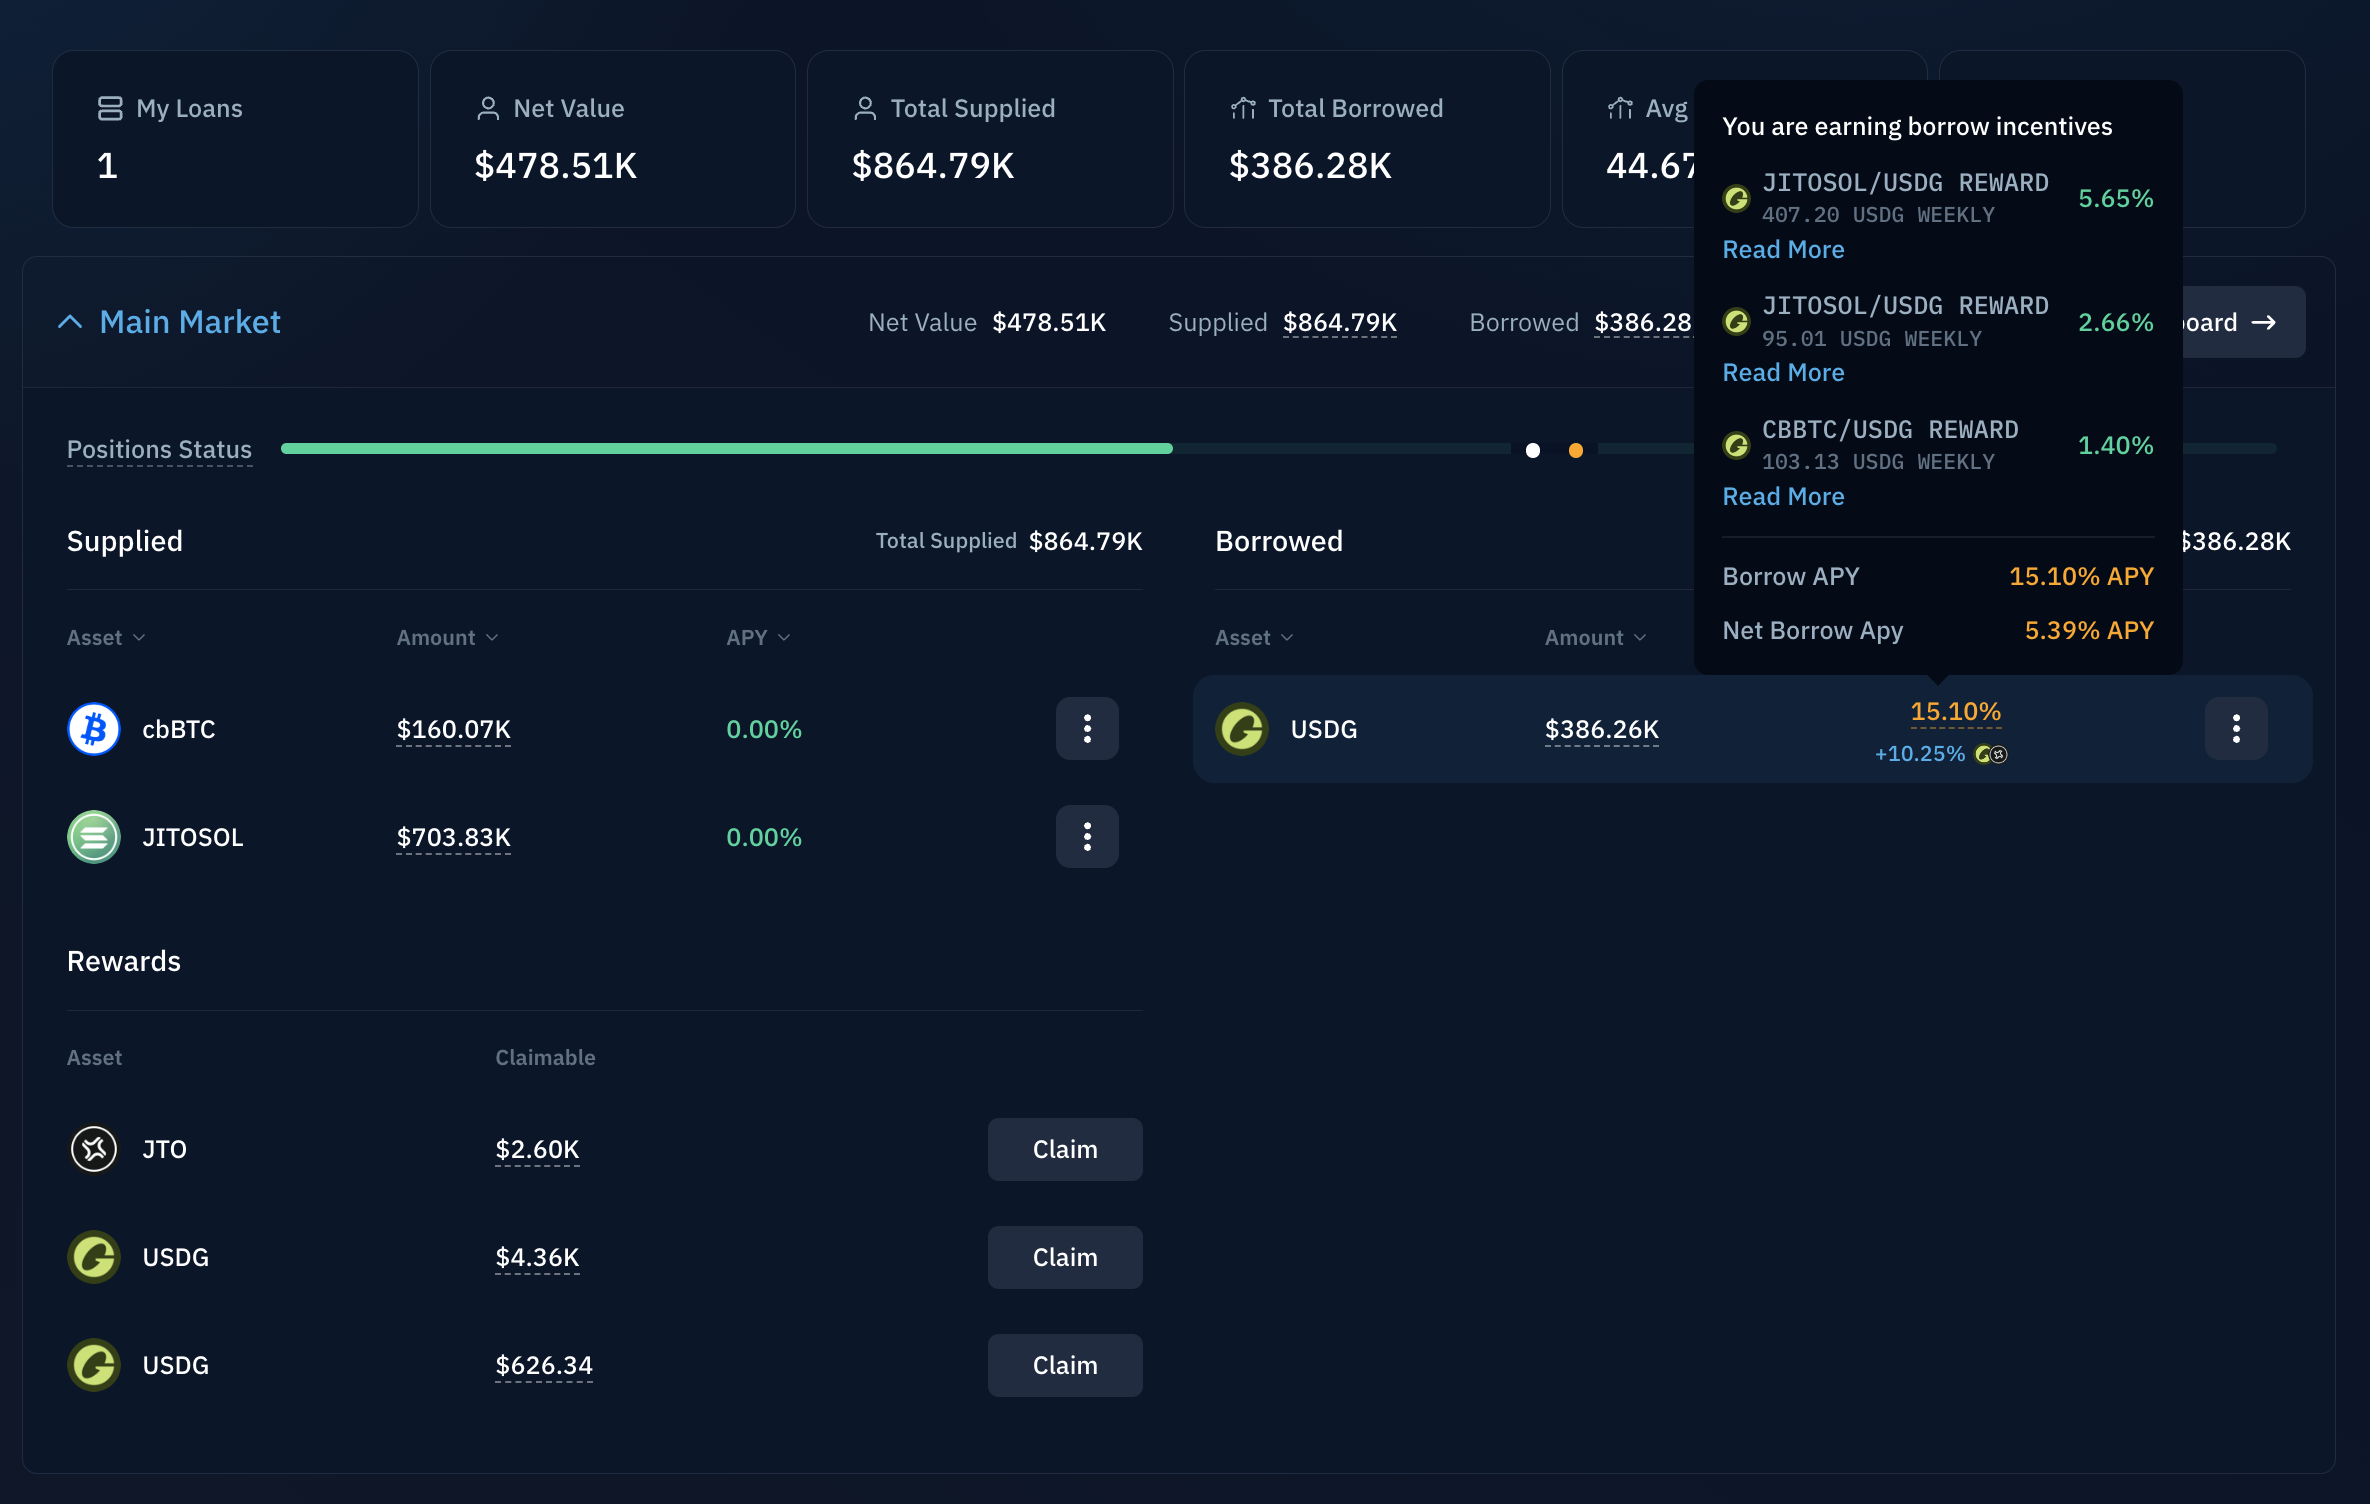This screenshot has height=1504, width=2370.
Task: Open the USDG borrowed row three-dot menu
Action: coord(2236,729)
